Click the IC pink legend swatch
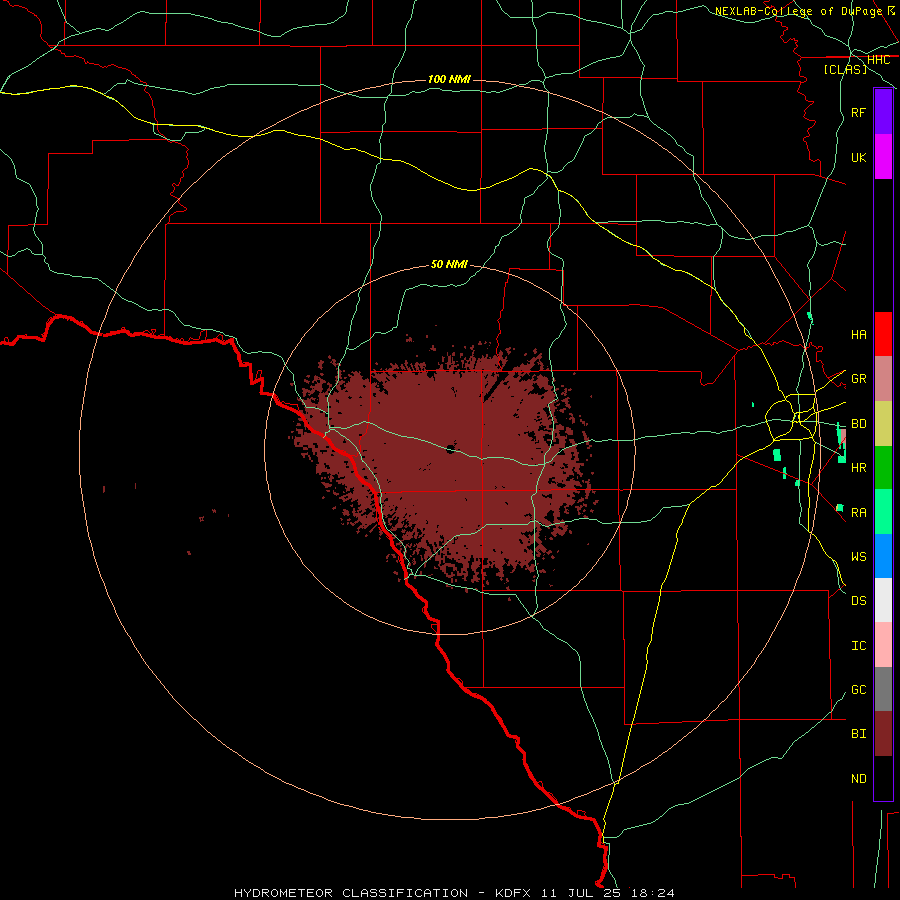The height and width of the screenshot is (900, 900). 883,645
